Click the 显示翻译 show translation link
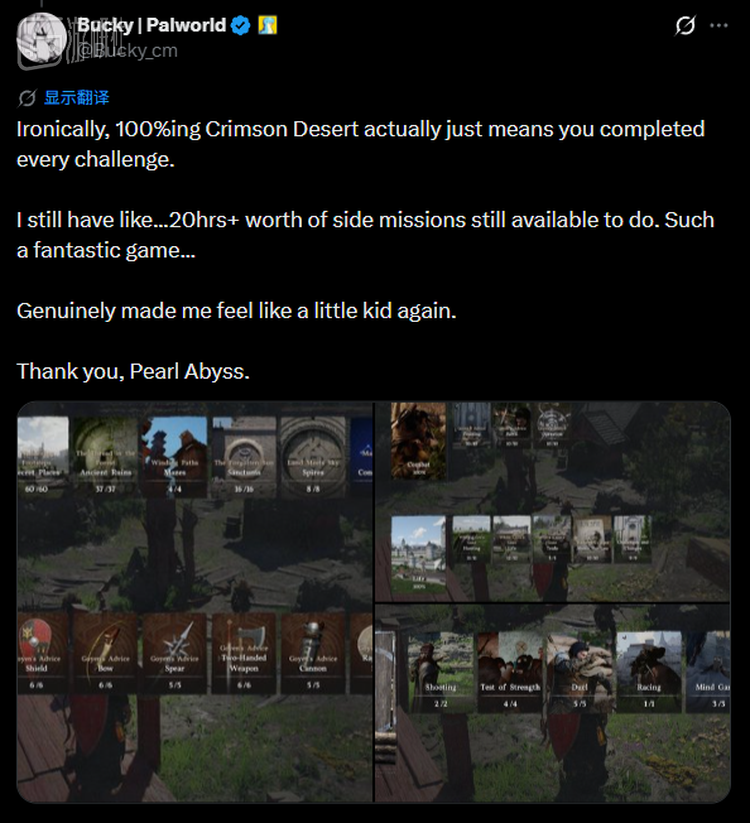This screenshot has width=750, height=823. click(x=77, y=98)
